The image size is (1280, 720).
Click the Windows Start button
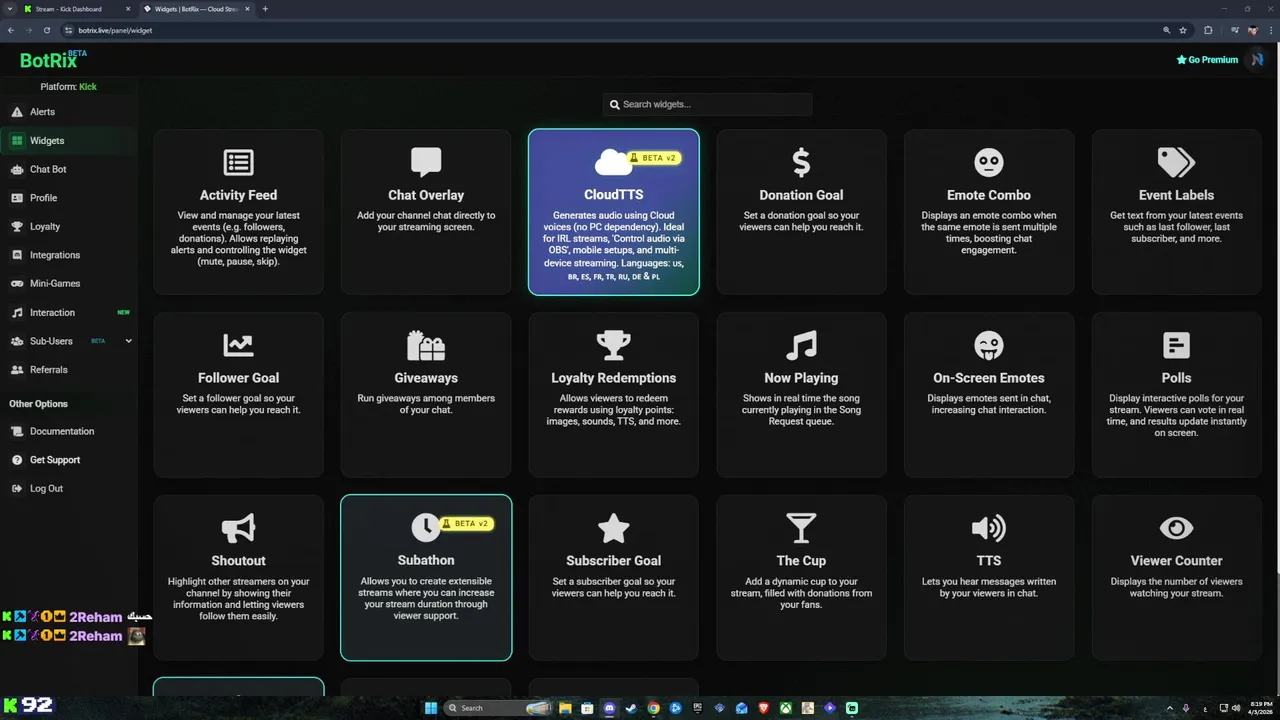(431, 708)
